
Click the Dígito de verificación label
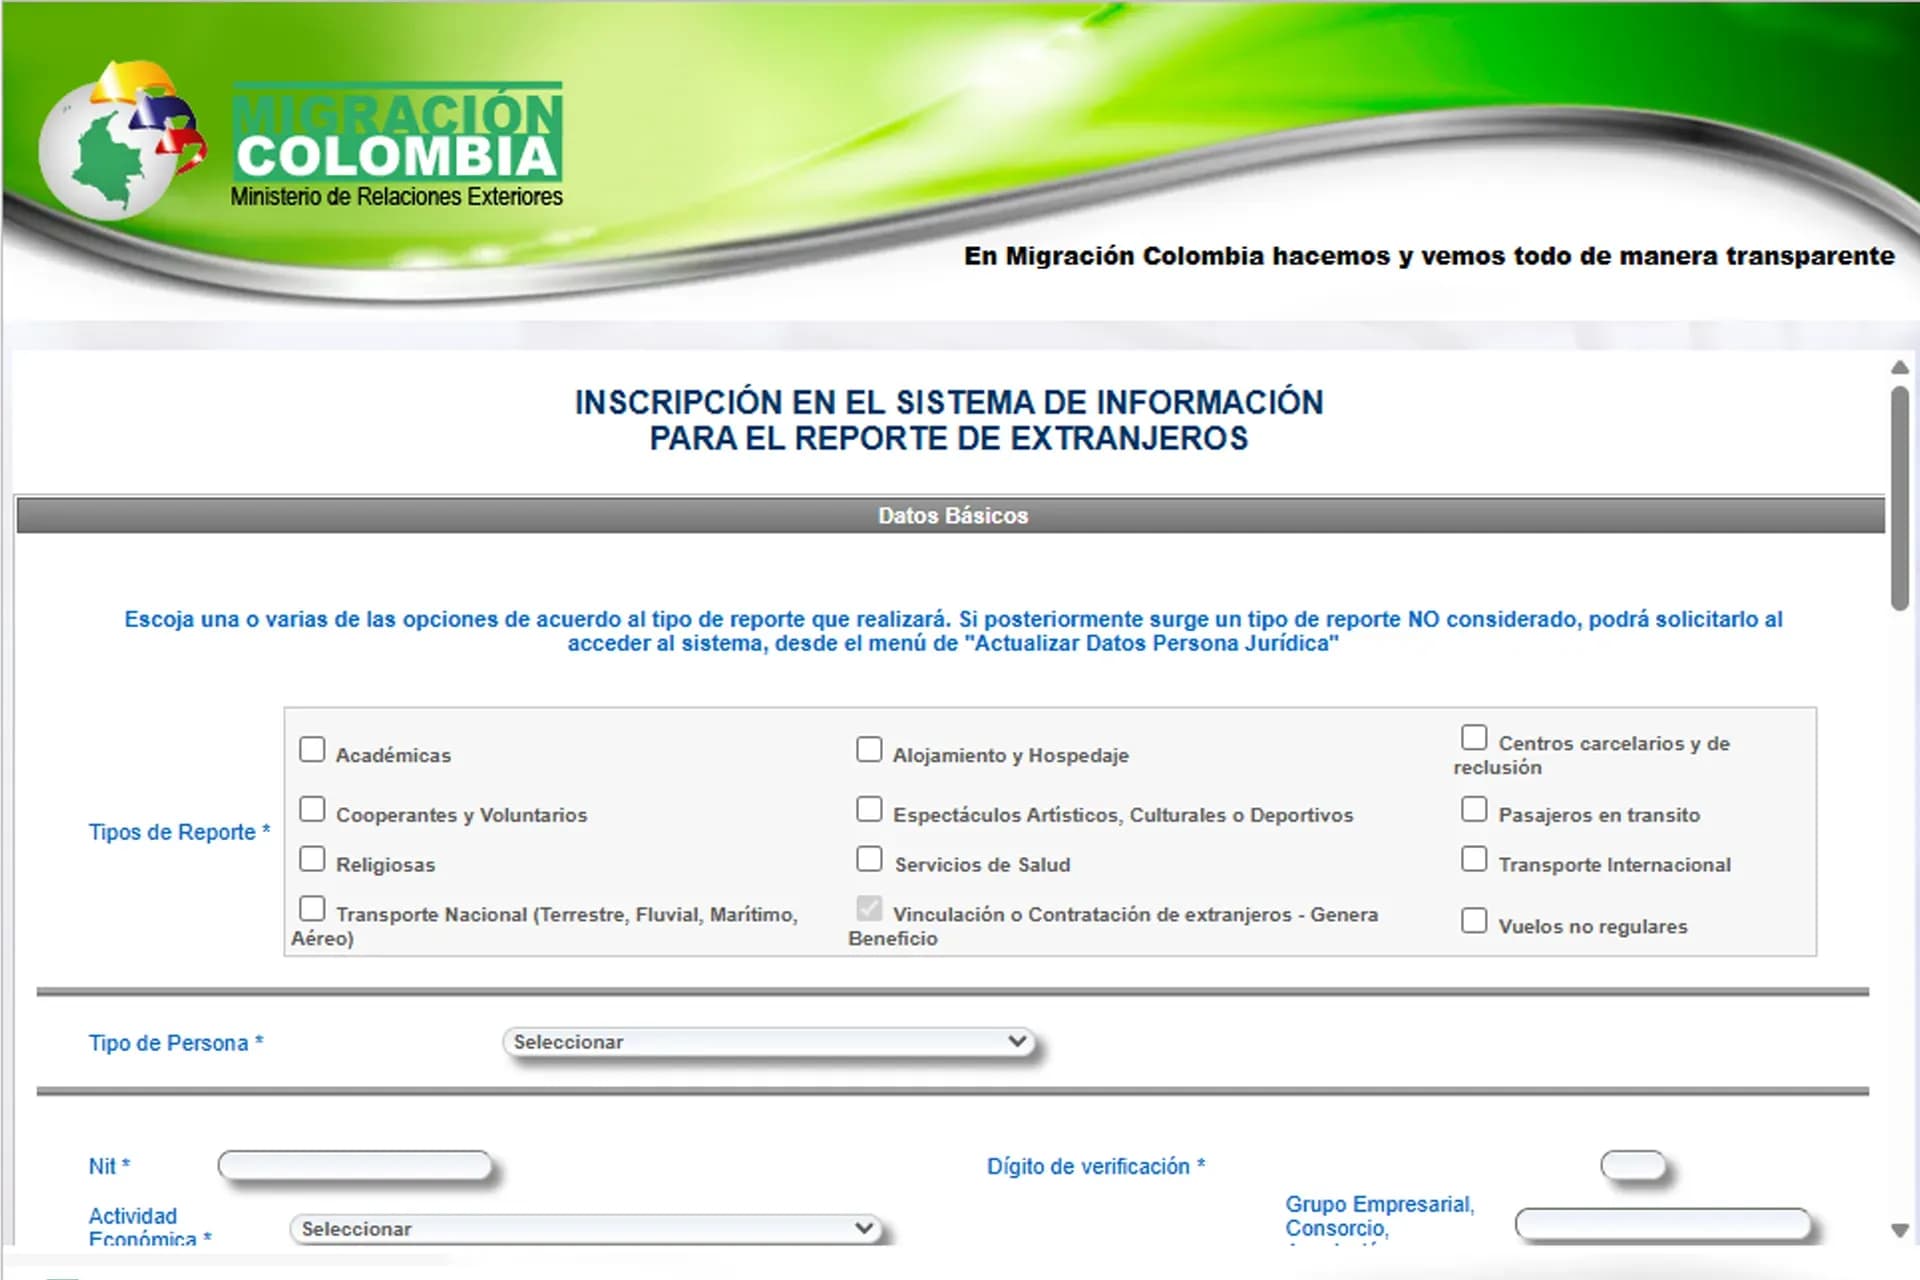[x=1096, y=1166]
